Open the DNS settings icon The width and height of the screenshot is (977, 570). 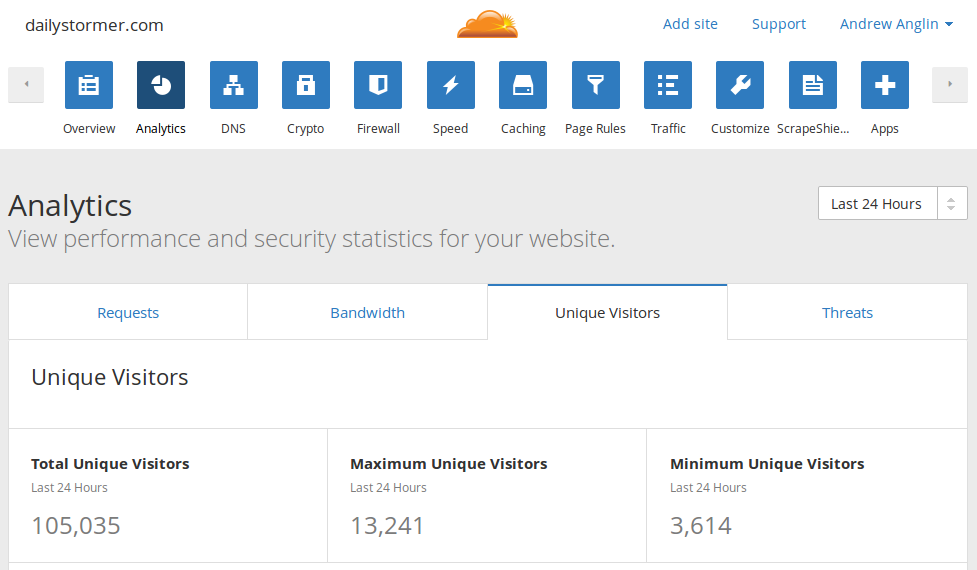pyautogui.click(x=233, y=85)
